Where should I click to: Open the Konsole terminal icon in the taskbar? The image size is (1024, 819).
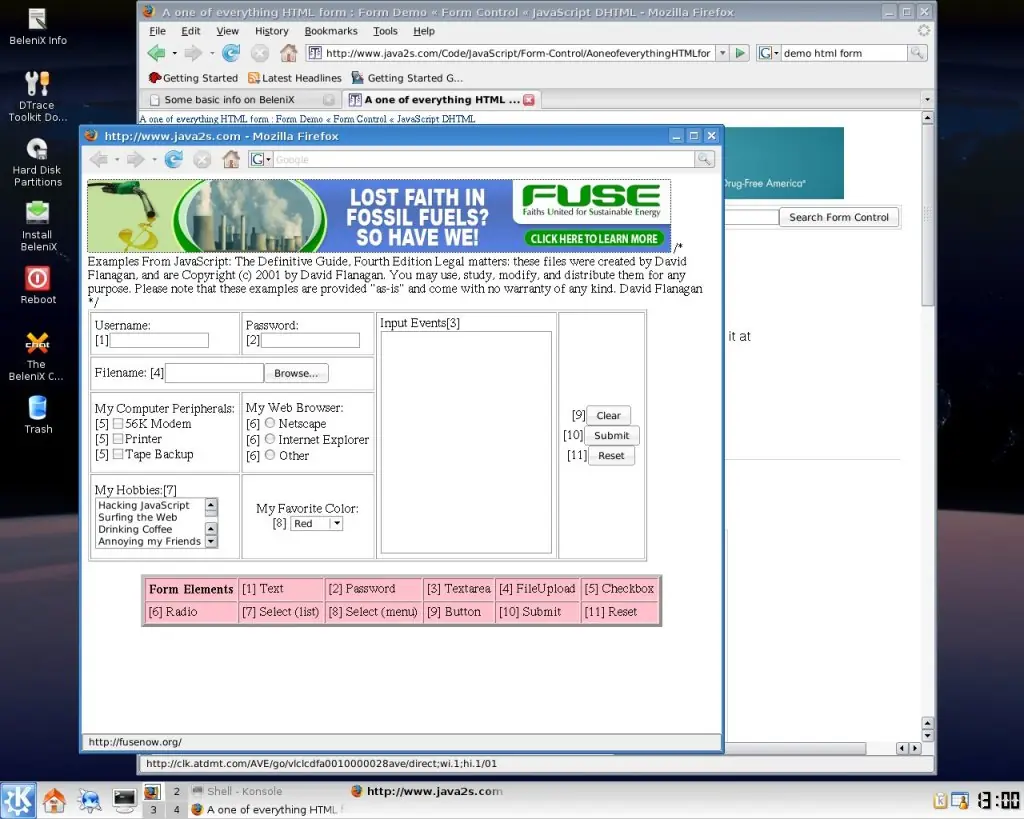pyautogui.click(x=124, y=800)
